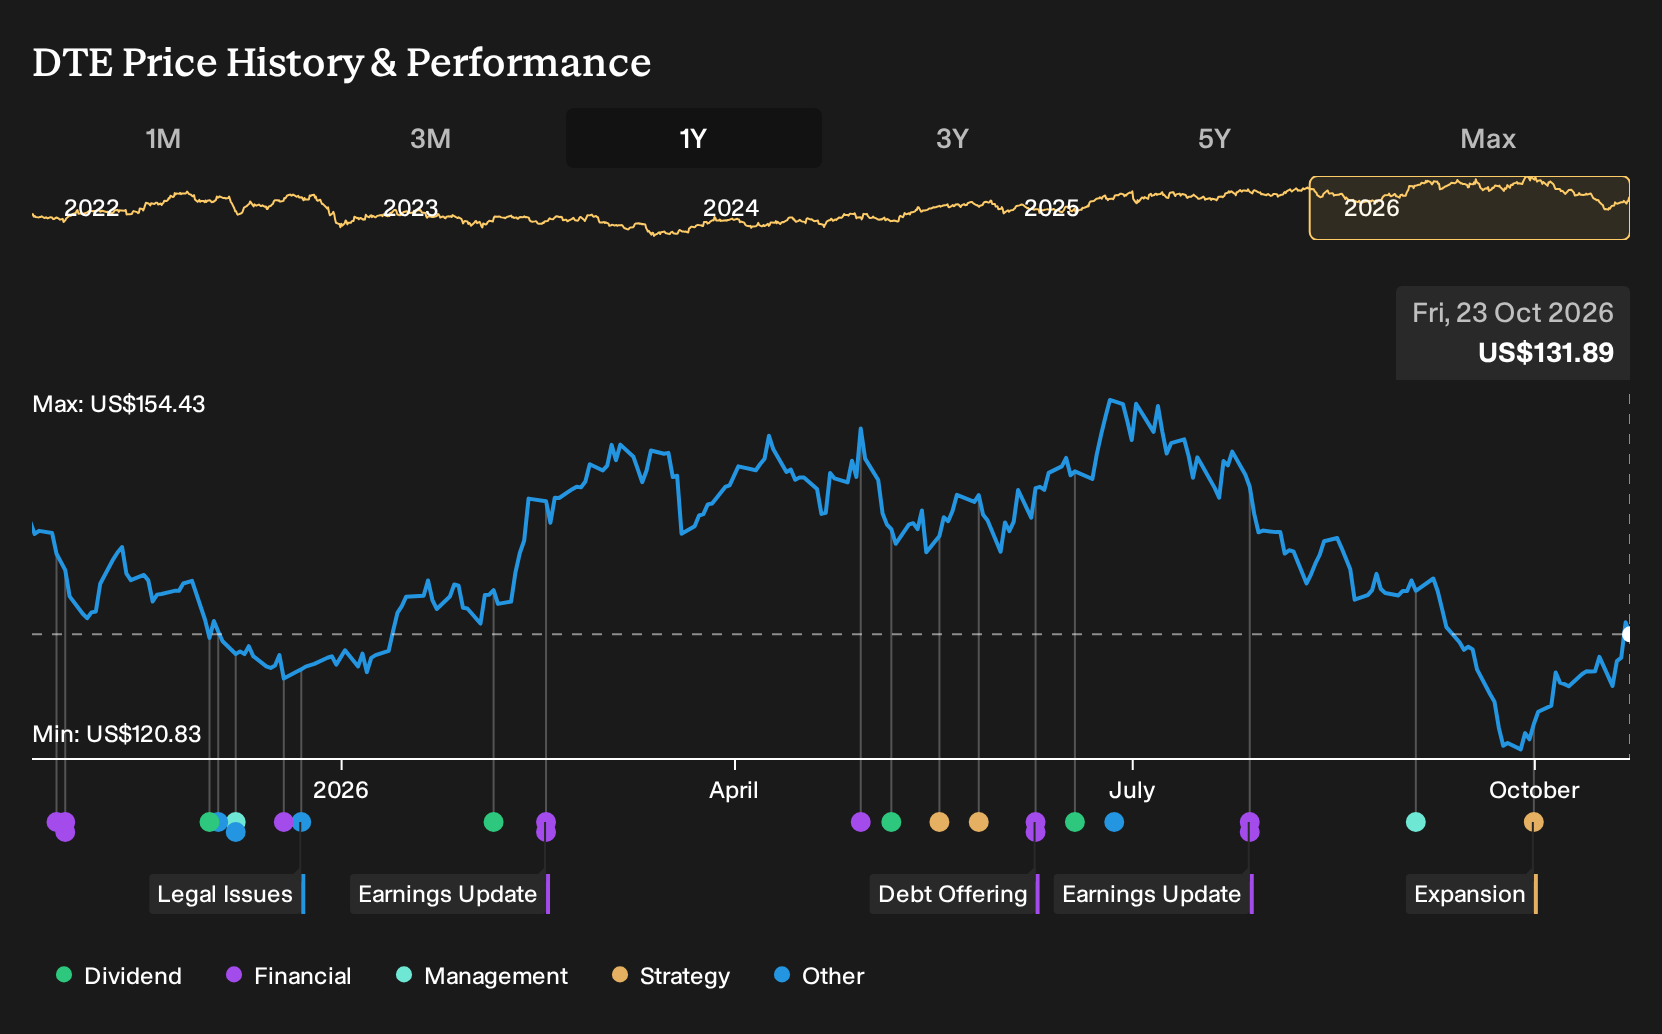Open the 5Y time range tab

pyautogui.click(x=1214, y=138)
